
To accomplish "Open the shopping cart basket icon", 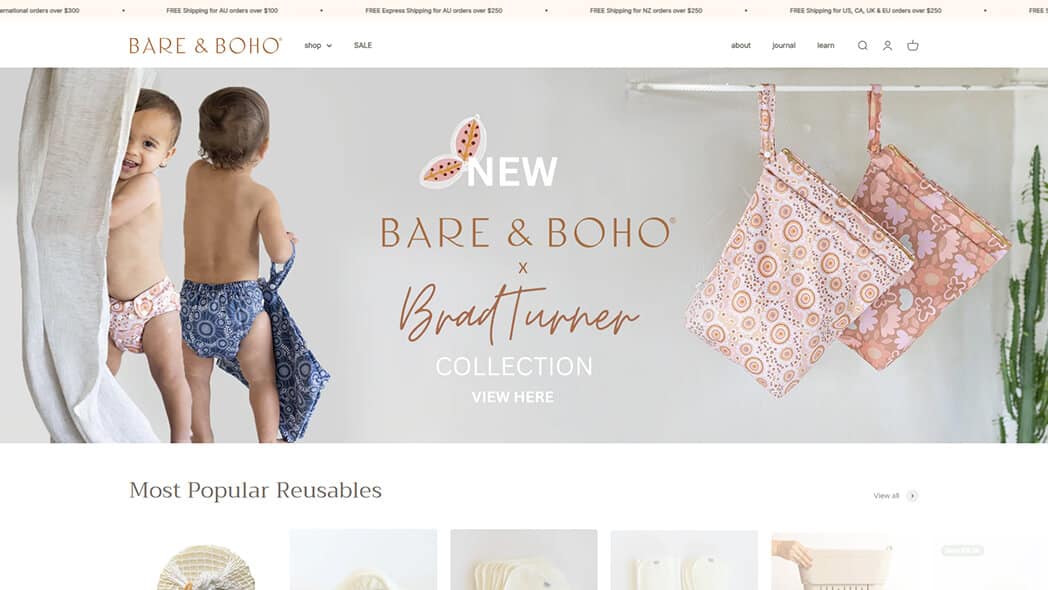I will [912, 45].
